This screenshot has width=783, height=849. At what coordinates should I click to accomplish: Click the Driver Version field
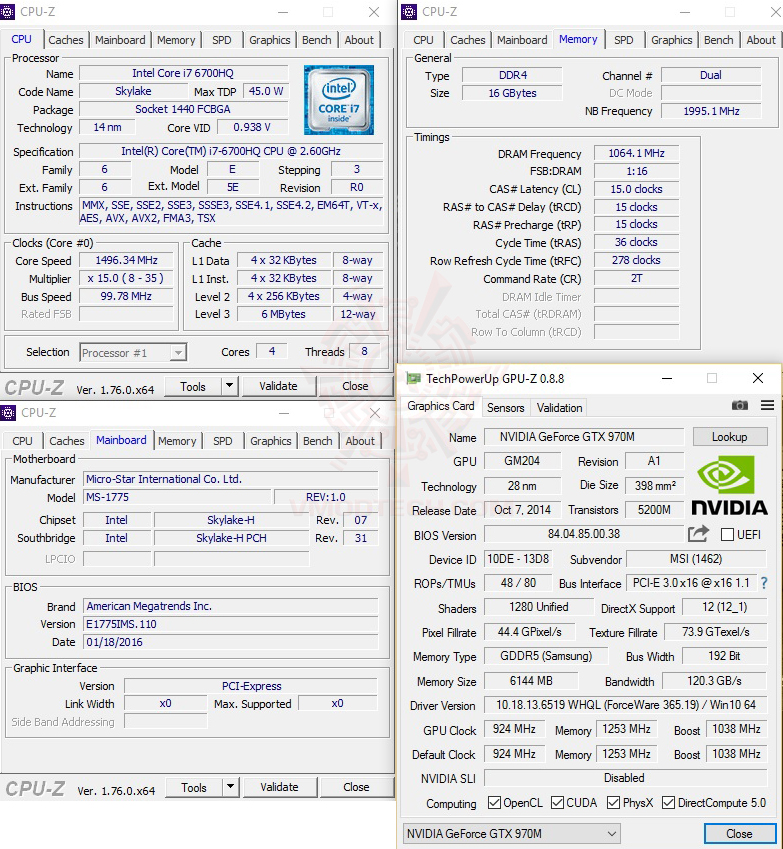click(625, 705)
